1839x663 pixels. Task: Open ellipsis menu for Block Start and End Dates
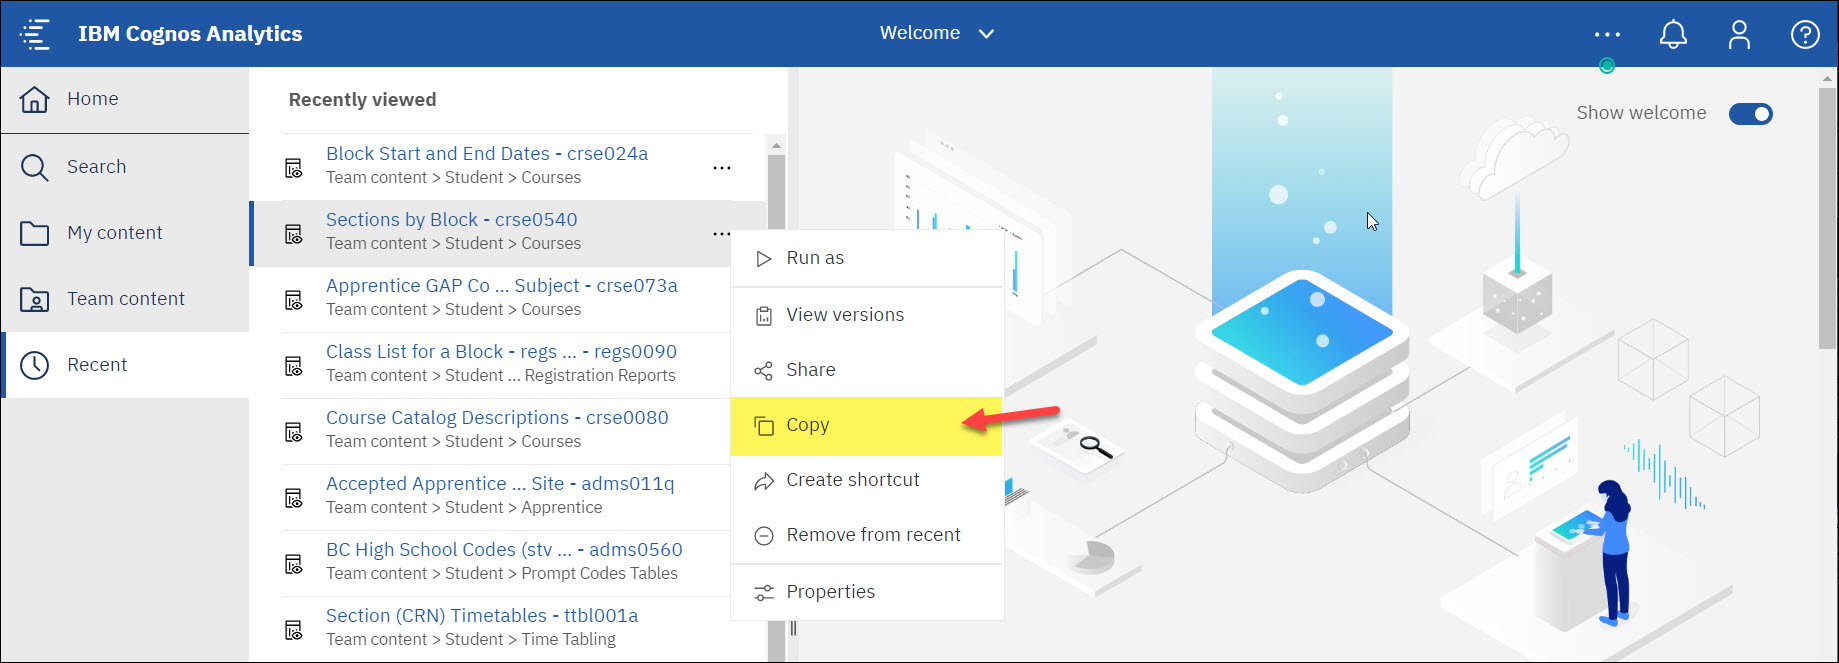(x=722, y=168)
